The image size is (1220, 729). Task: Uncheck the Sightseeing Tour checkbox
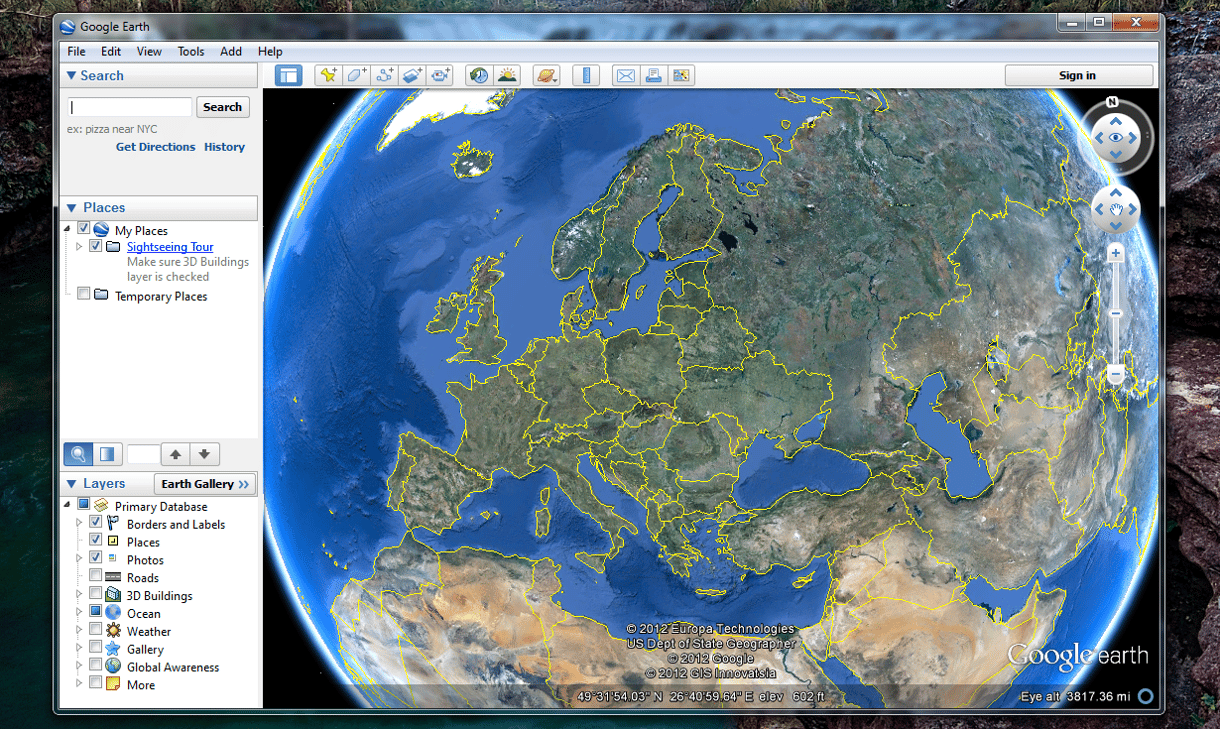[x=96, y=246]
